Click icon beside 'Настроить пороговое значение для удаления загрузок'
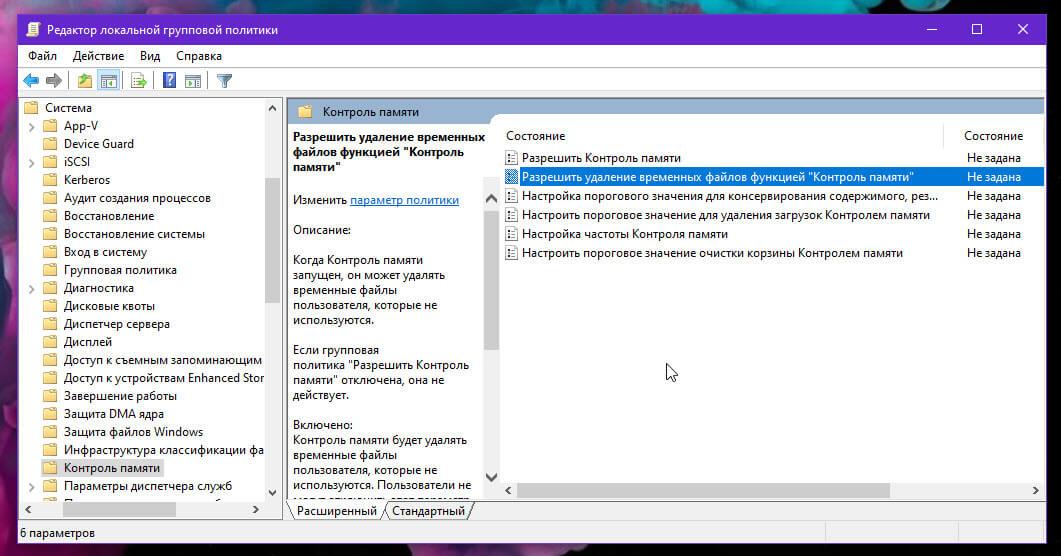The image size is (1061, 556). coord(512,215)
